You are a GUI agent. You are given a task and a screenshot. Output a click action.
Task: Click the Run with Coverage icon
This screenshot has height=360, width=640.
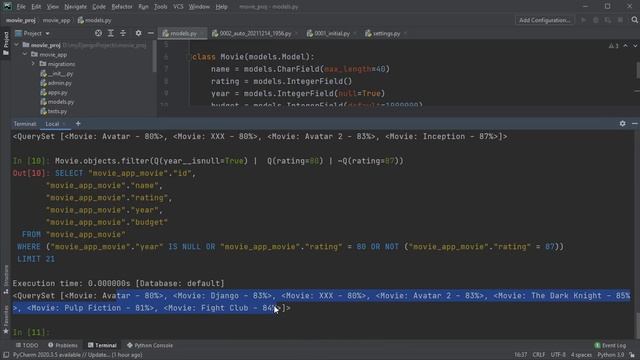[608, 20]
